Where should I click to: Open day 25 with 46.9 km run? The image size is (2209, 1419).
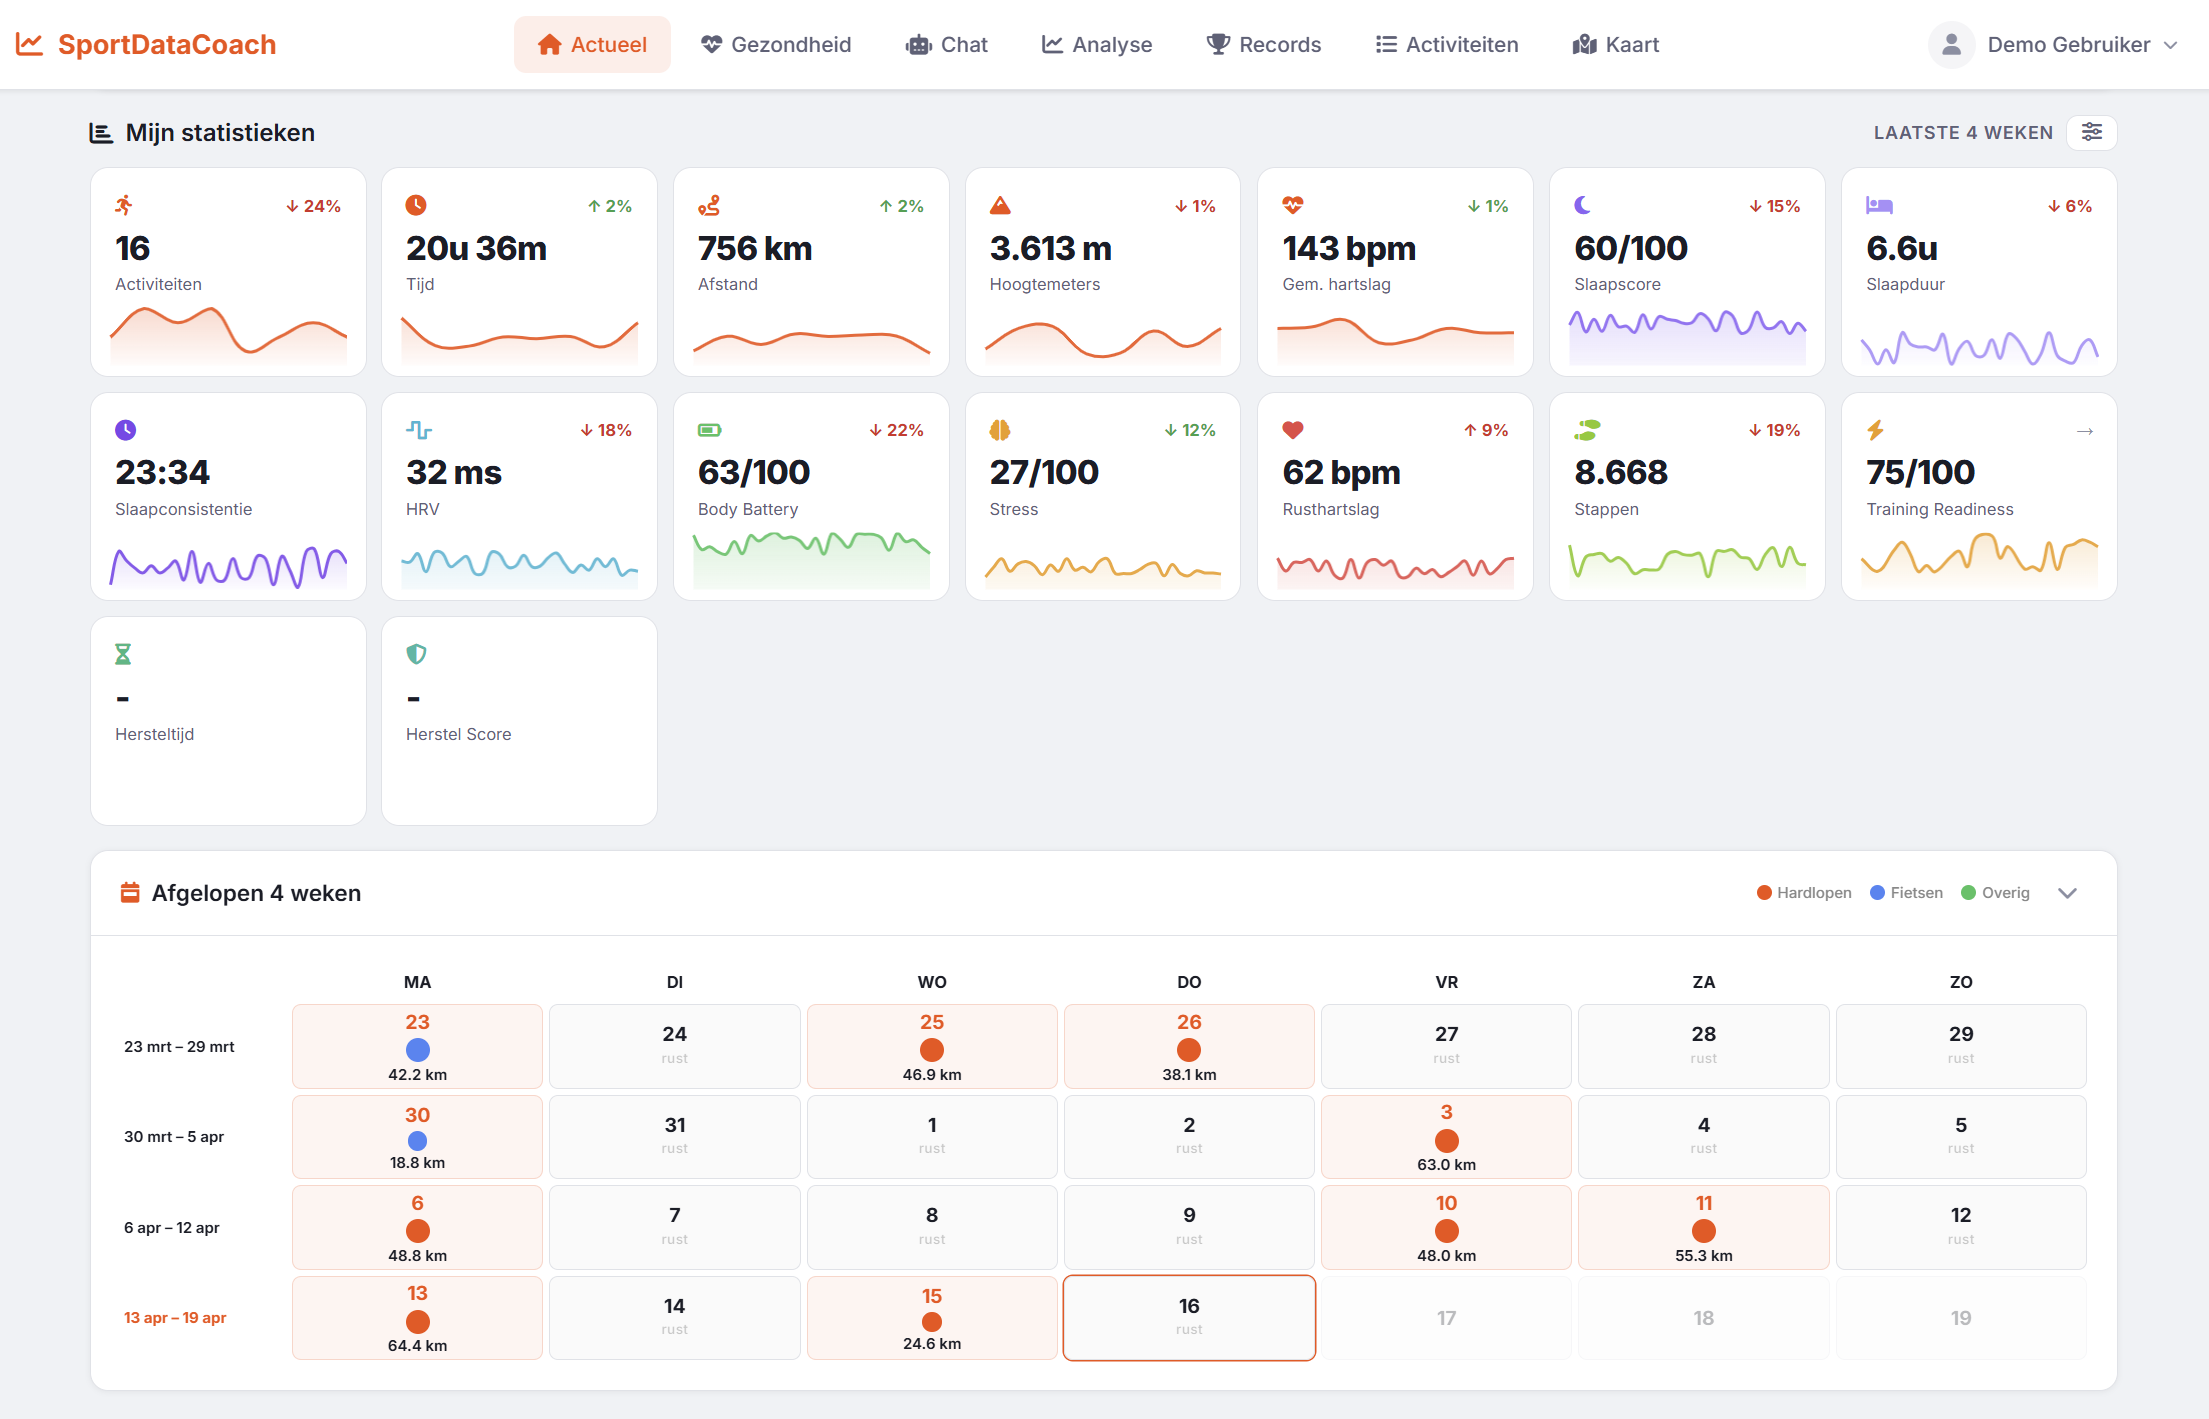932,1046
